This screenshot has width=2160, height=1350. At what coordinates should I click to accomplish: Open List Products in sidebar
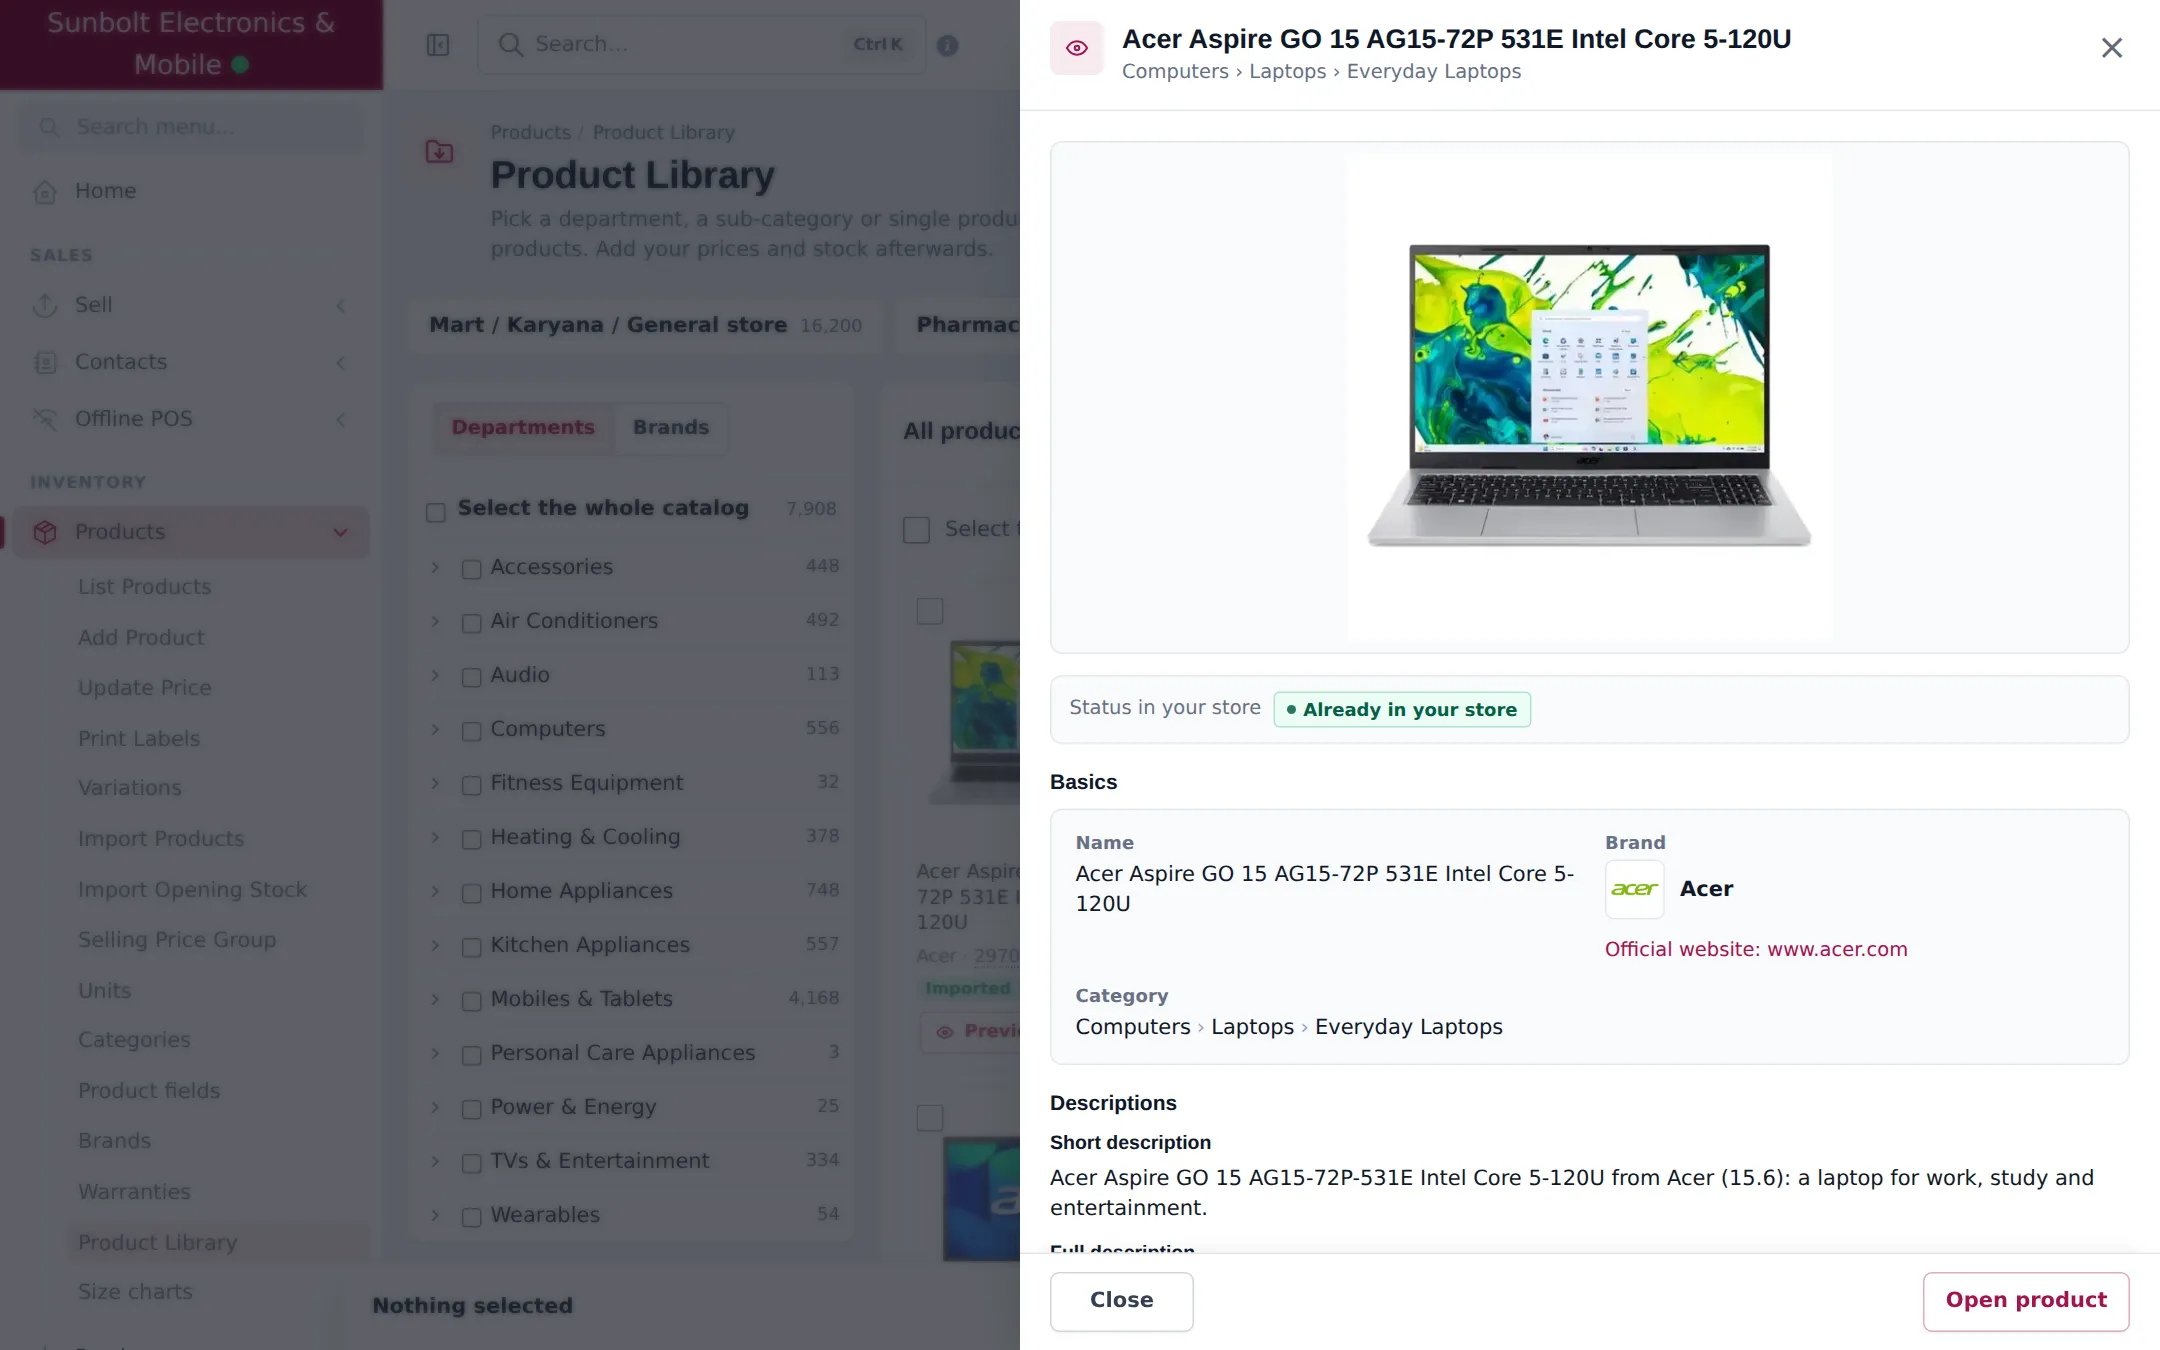[x=145, y=587]
